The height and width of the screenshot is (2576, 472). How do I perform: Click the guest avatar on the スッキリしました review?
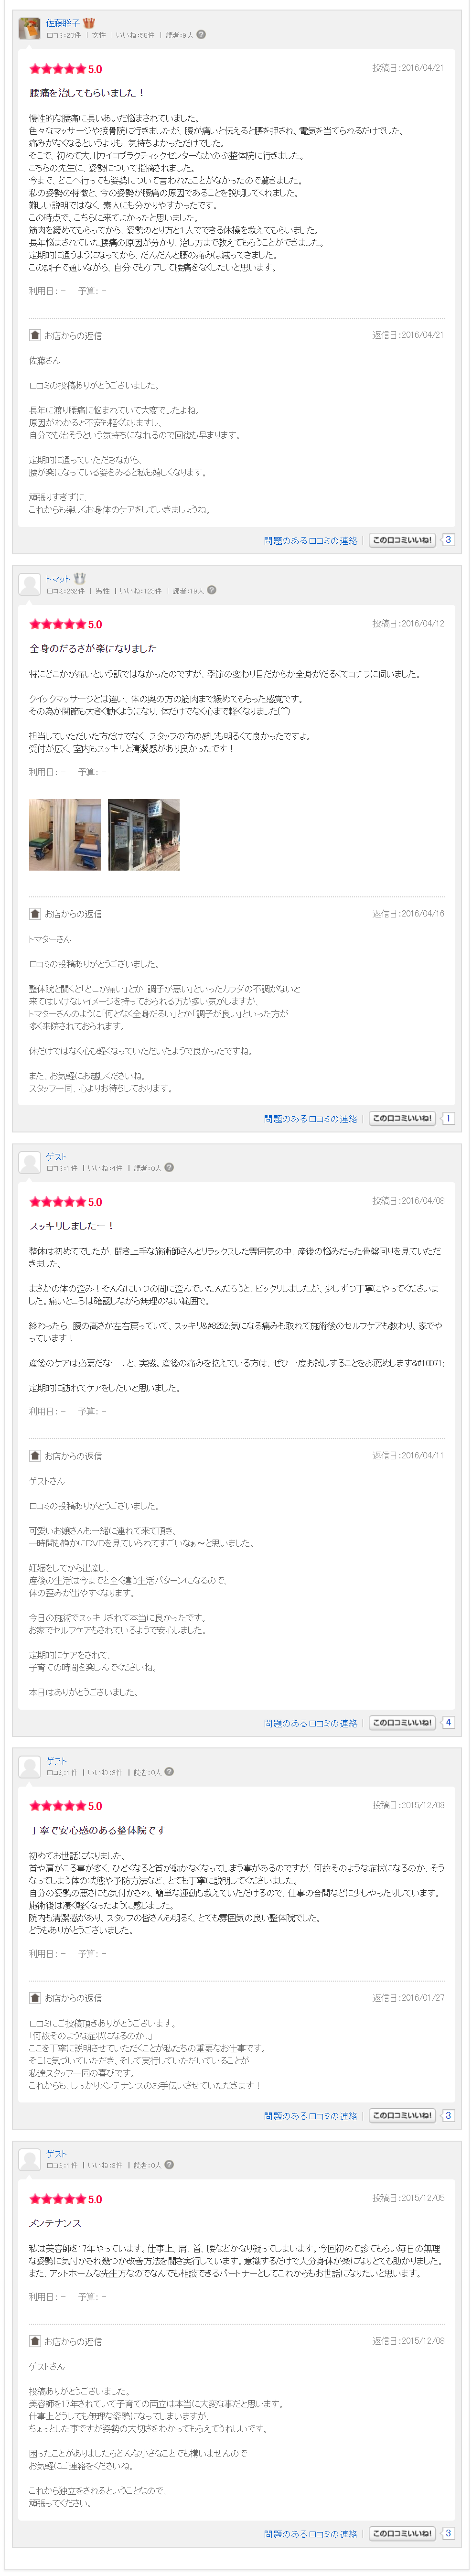tap(30, 1161)
